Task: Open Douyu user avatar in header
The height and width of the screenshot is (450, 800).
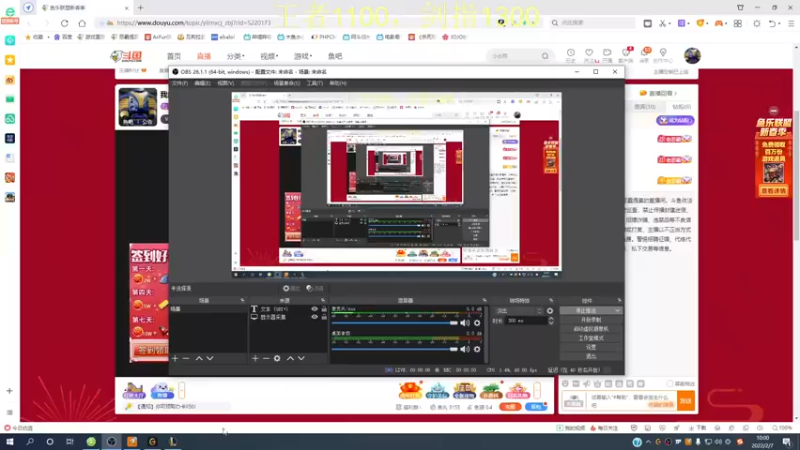Action: point(692,56)
